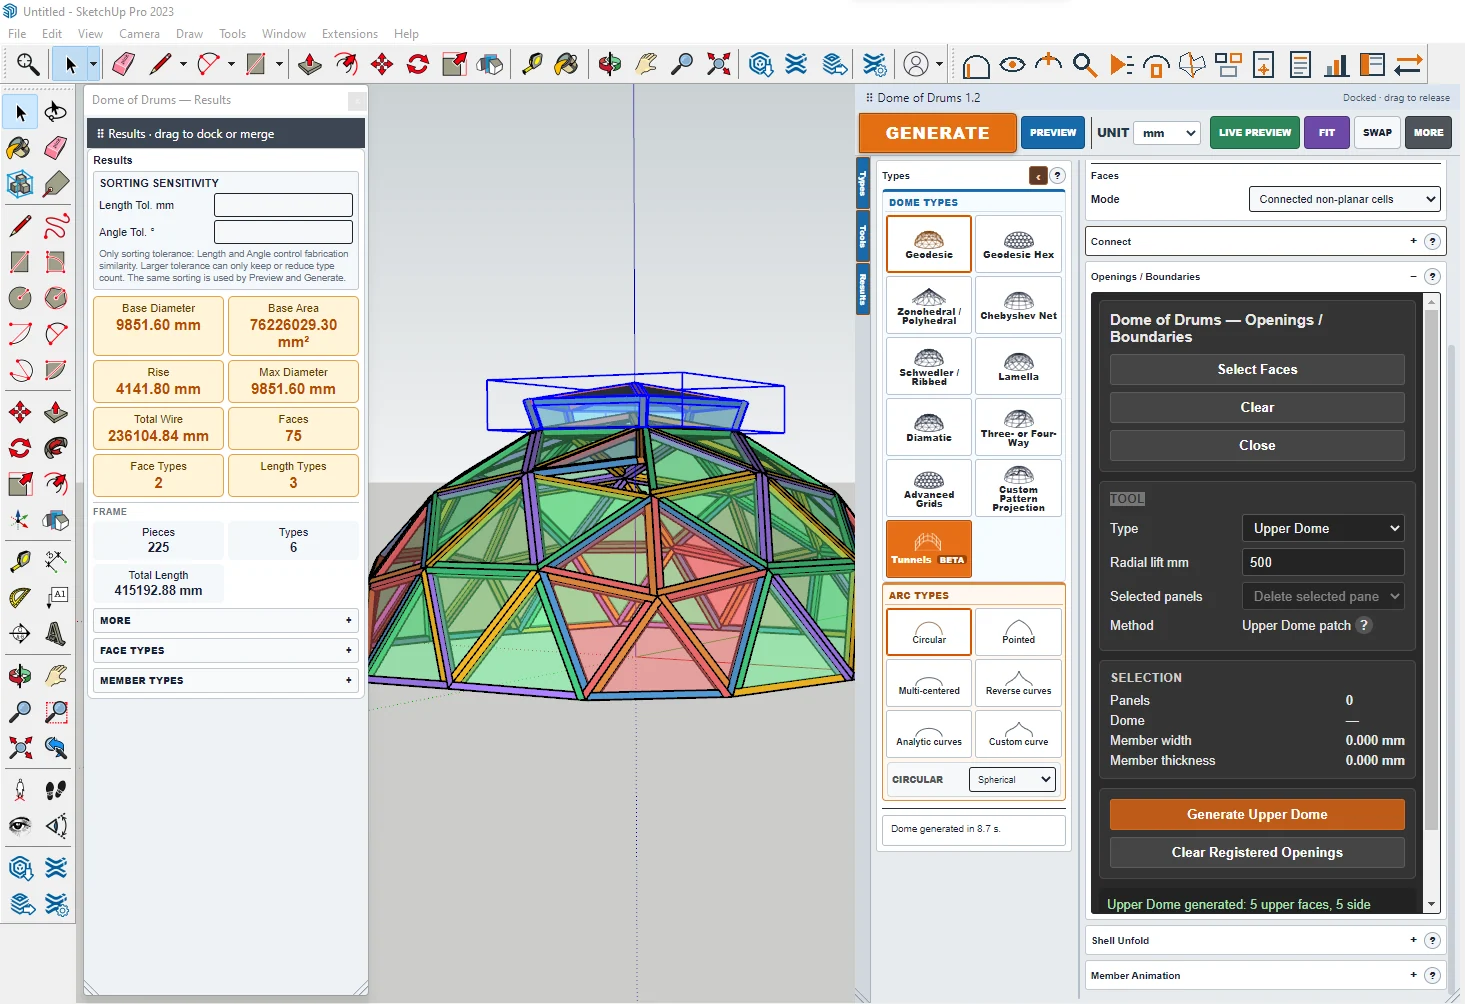Viewport: 1465px width, 1004px height.
Task: Select the Push/Pull tool in top toolbar
Action: click(x=310, y=65)
